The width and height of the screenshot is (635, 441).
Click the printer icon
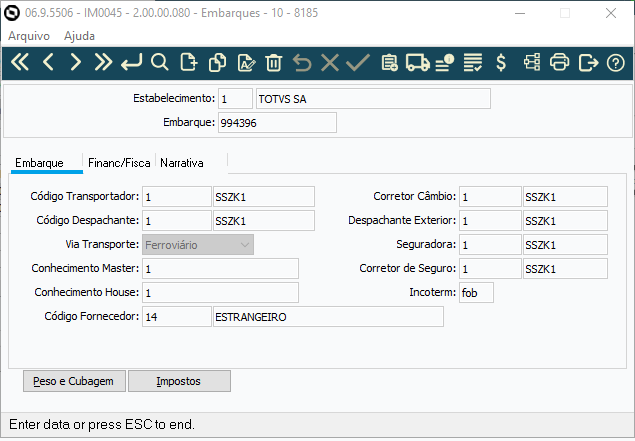pos(560,63)
